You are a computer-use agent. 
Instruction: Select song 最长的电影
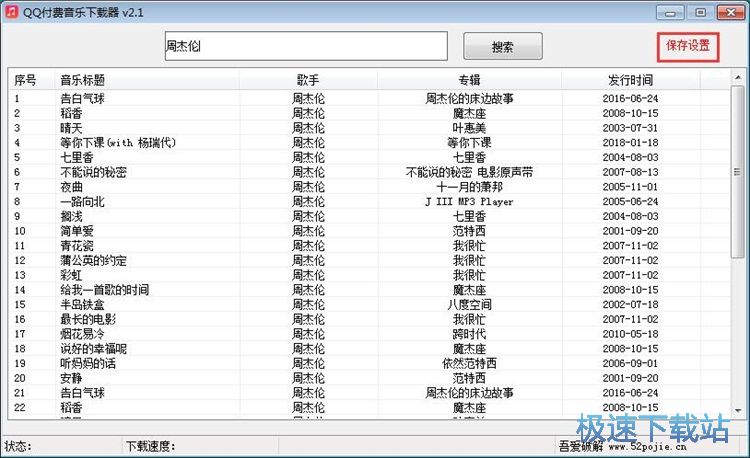tap(88, 319)
